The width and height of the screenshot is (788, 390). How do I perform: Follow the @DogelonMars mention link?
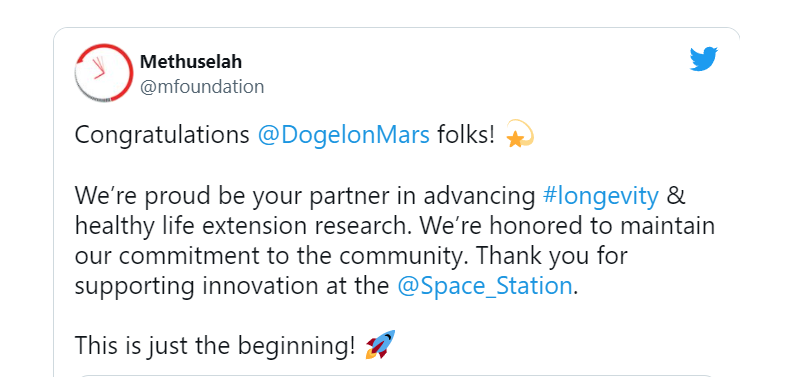point(344,136)
